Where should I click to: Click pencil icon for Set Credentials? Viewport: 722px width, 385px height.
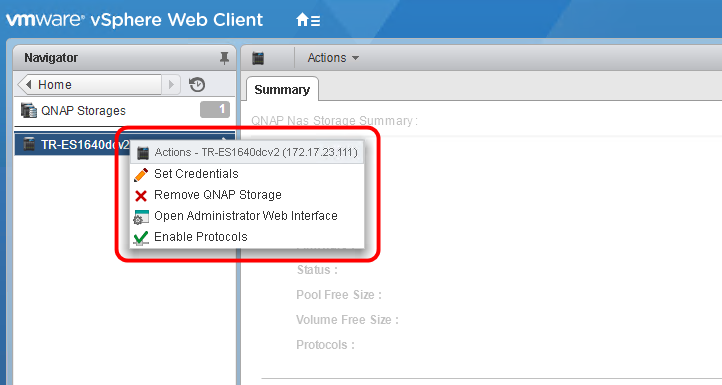141,175
